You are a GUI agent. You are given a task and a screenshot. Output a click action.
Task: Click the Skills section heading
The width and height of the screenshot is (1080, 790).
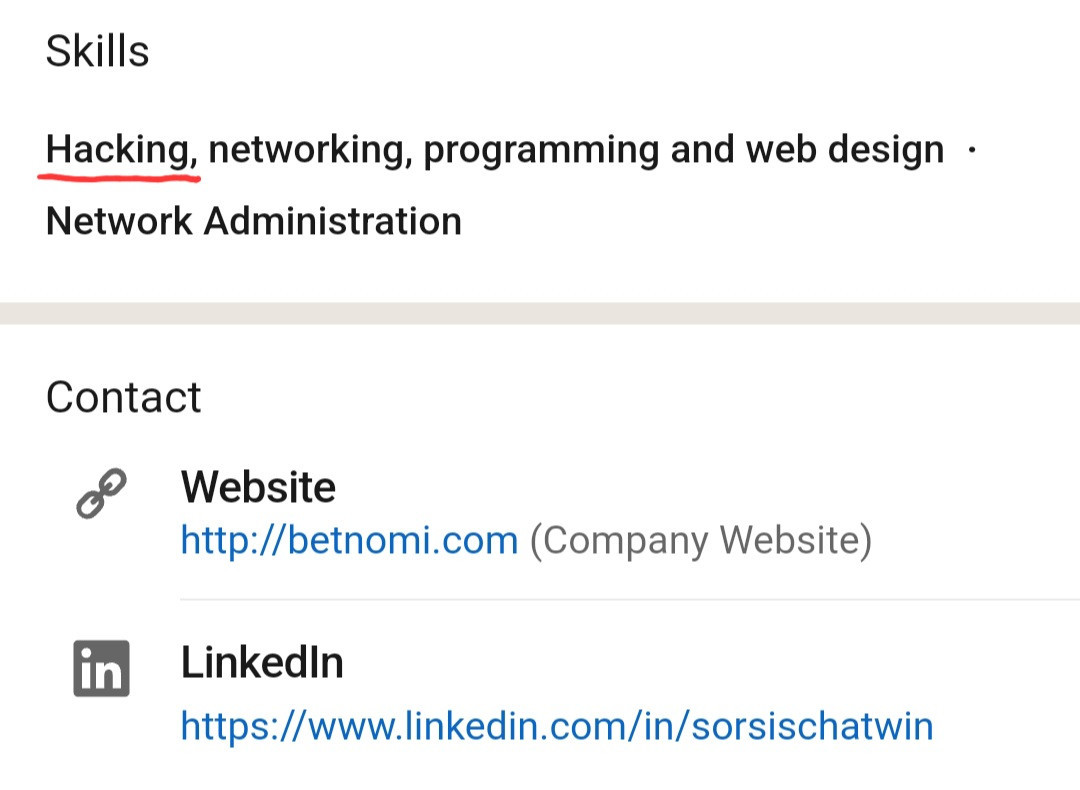click(97, 51)
